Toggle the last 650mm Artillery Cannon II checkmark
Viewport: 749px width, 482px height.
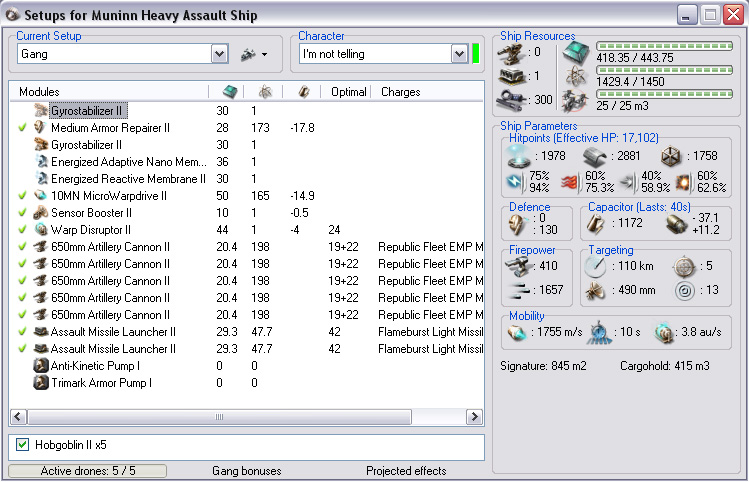[22, 315]
